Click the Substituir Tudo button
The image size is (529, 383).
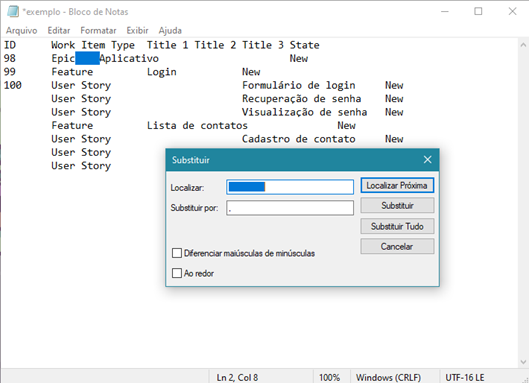click(x=397, y=226)
